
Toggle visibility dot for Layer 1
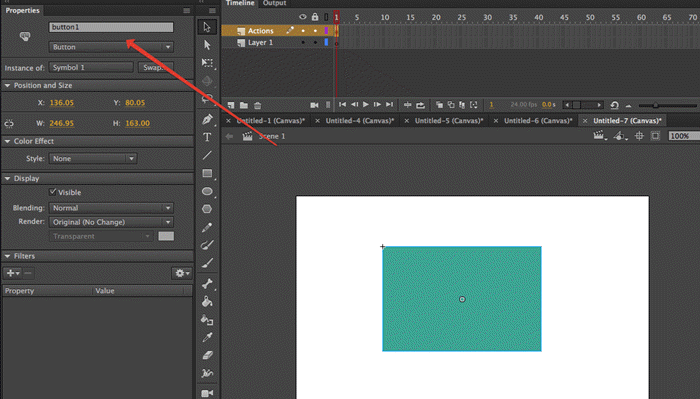[x=303, y=42]
